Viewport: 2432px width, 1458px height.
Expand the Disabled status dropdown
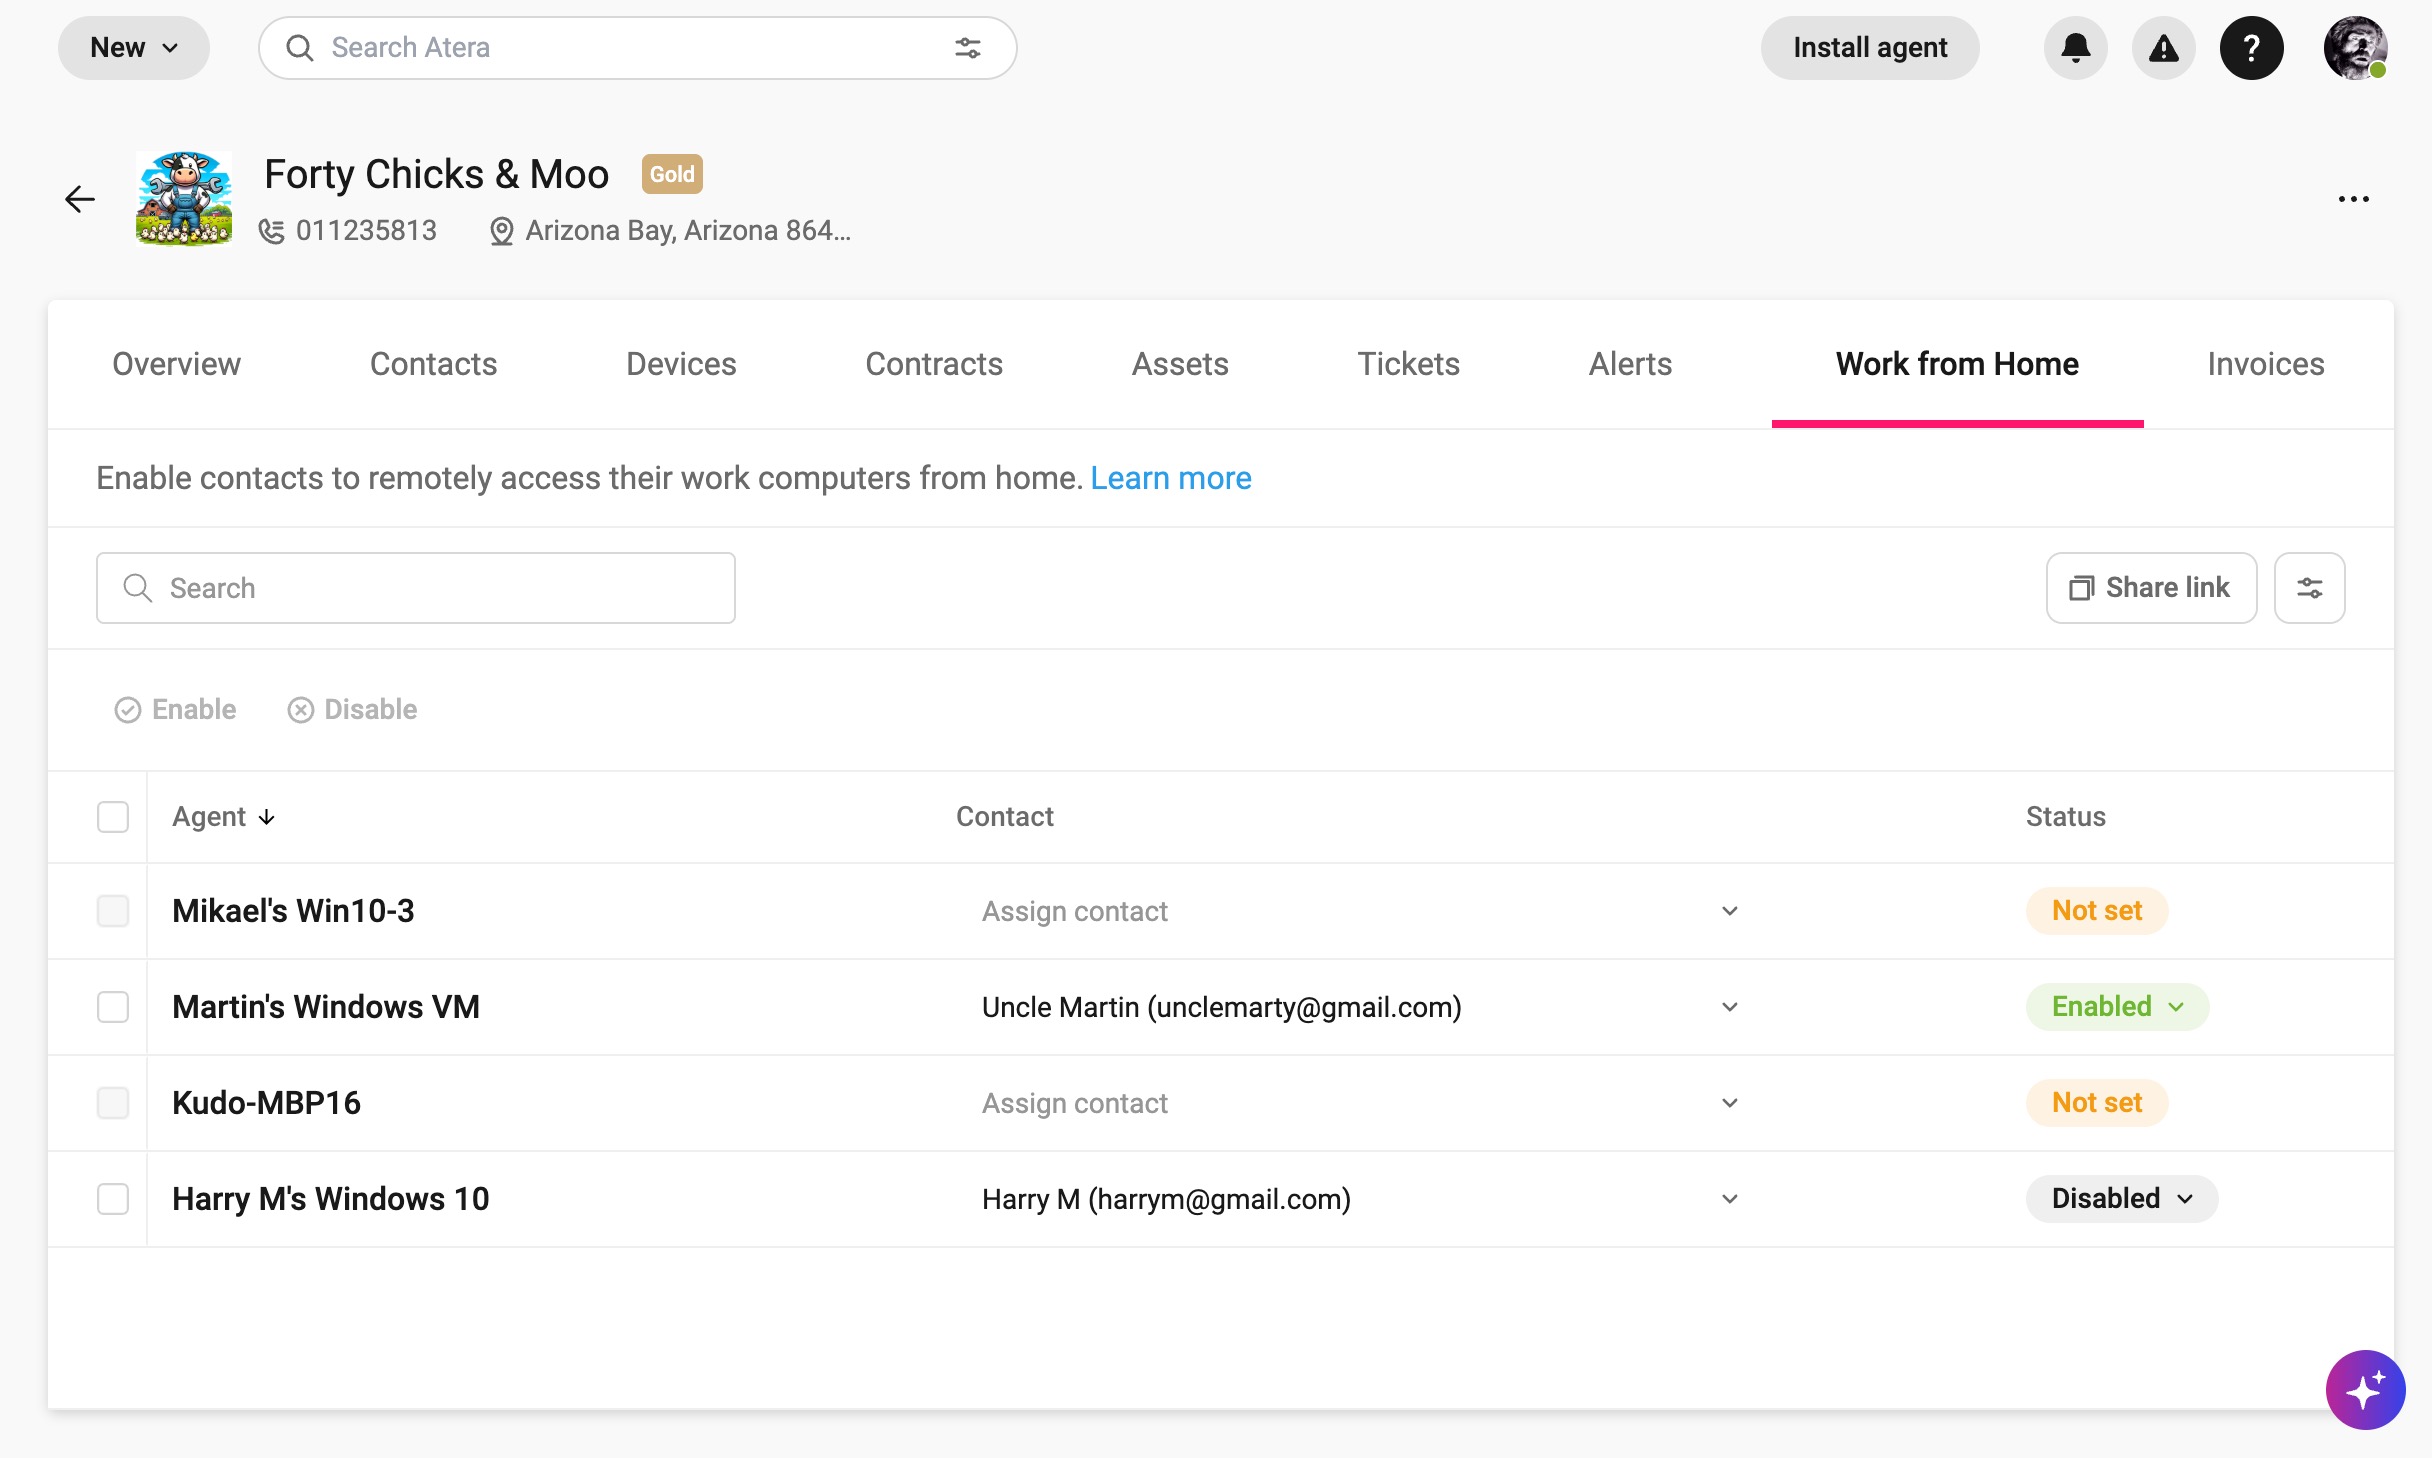pyautogui.click(x=2122, y=1199)
